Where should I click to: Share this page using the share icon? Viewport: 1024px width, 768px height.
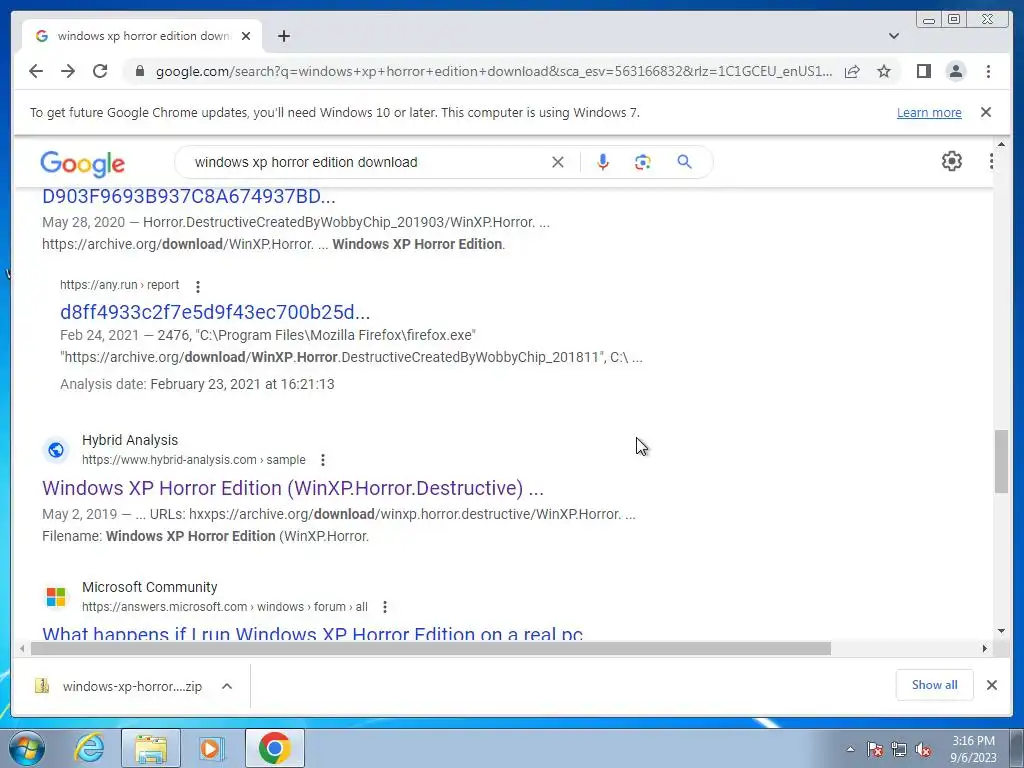coord(852,71)
